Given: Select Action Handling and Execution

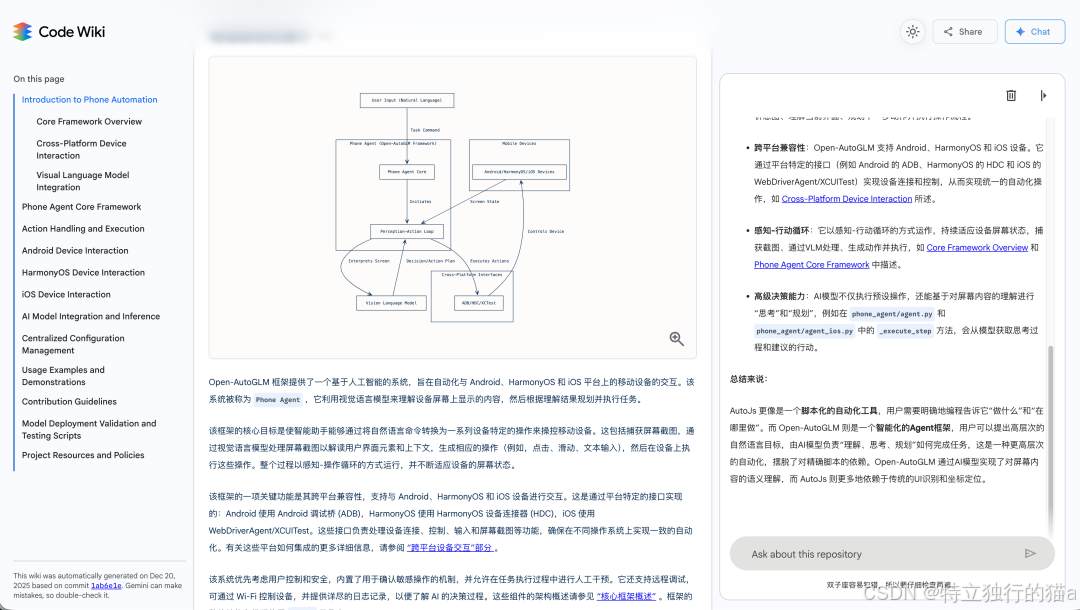Looking at the screenshot, I should pos(83,229).
